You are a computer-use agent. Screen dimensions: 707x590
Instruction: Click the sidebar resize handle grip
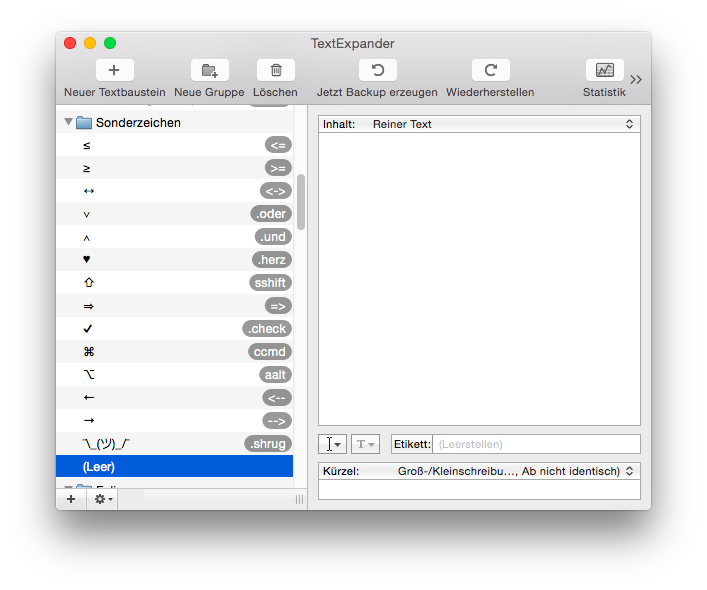tap(299, 499)
